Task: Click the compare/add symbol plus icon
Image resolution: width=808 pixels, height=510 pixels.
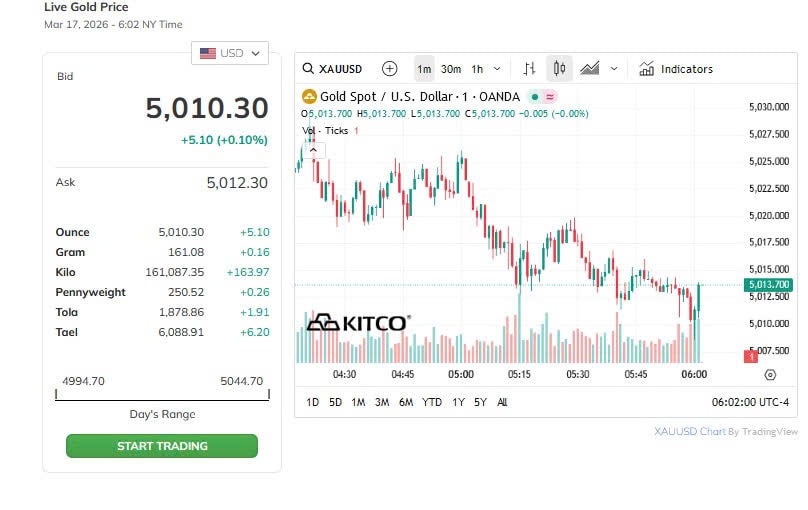Action: 390,69
